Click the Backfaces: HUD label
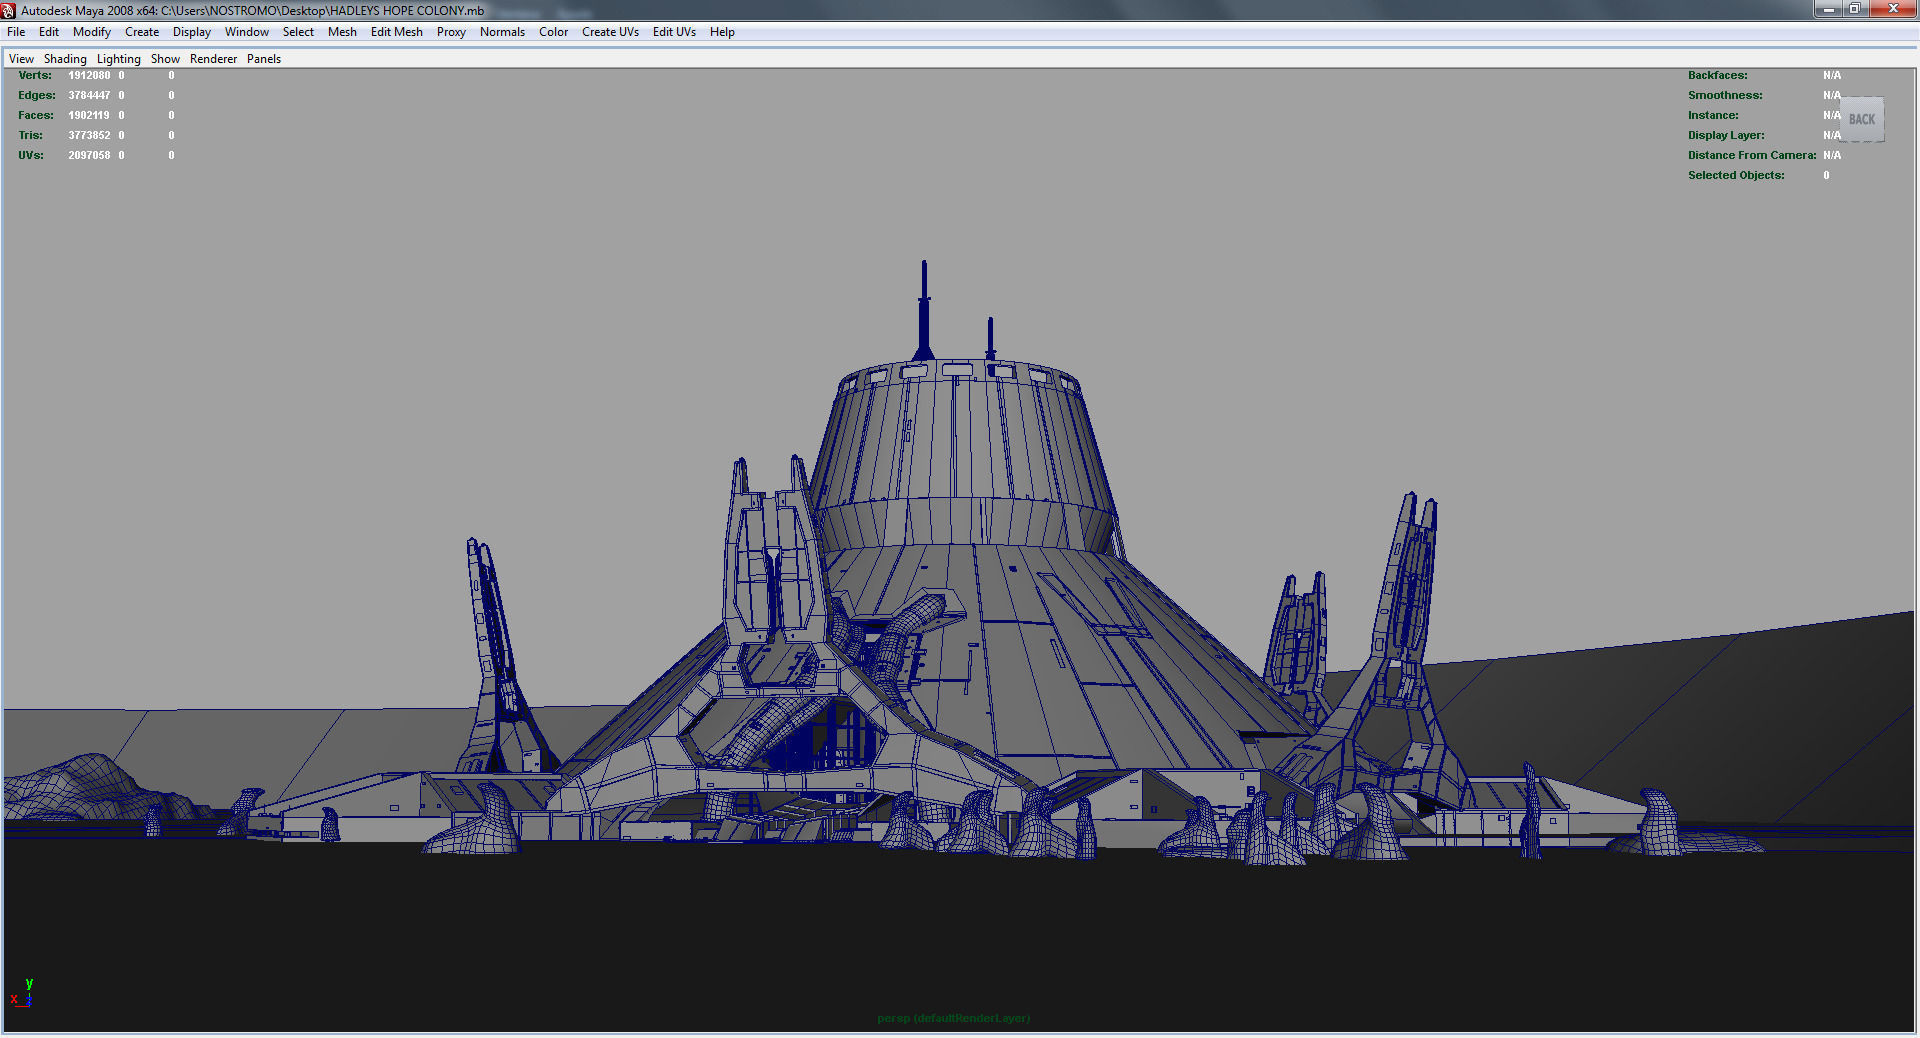 tap(1718, 76)
